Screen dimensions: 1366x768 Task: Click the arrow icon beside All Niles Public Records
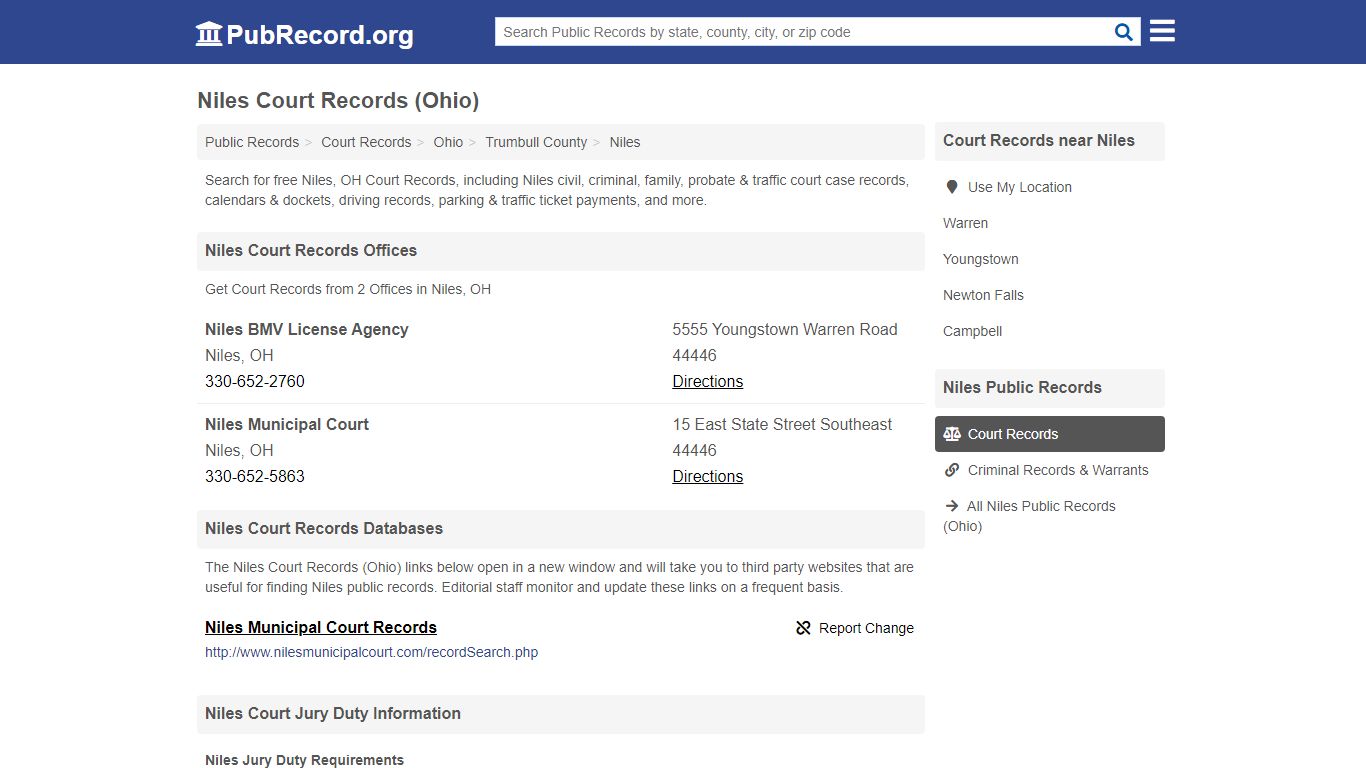(x=952, y=506)
